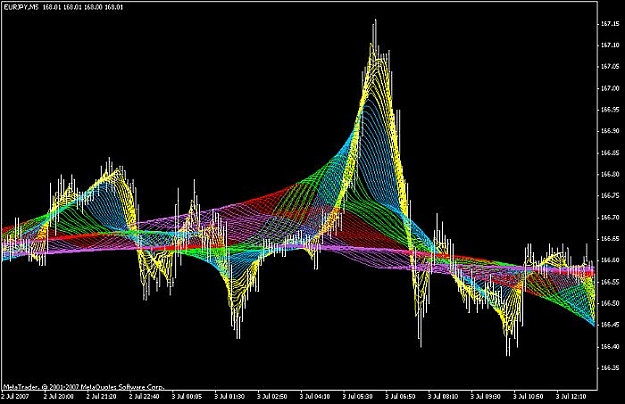
Task: Click the 3 Jul 09:30 time label
Action: [485, 397]
